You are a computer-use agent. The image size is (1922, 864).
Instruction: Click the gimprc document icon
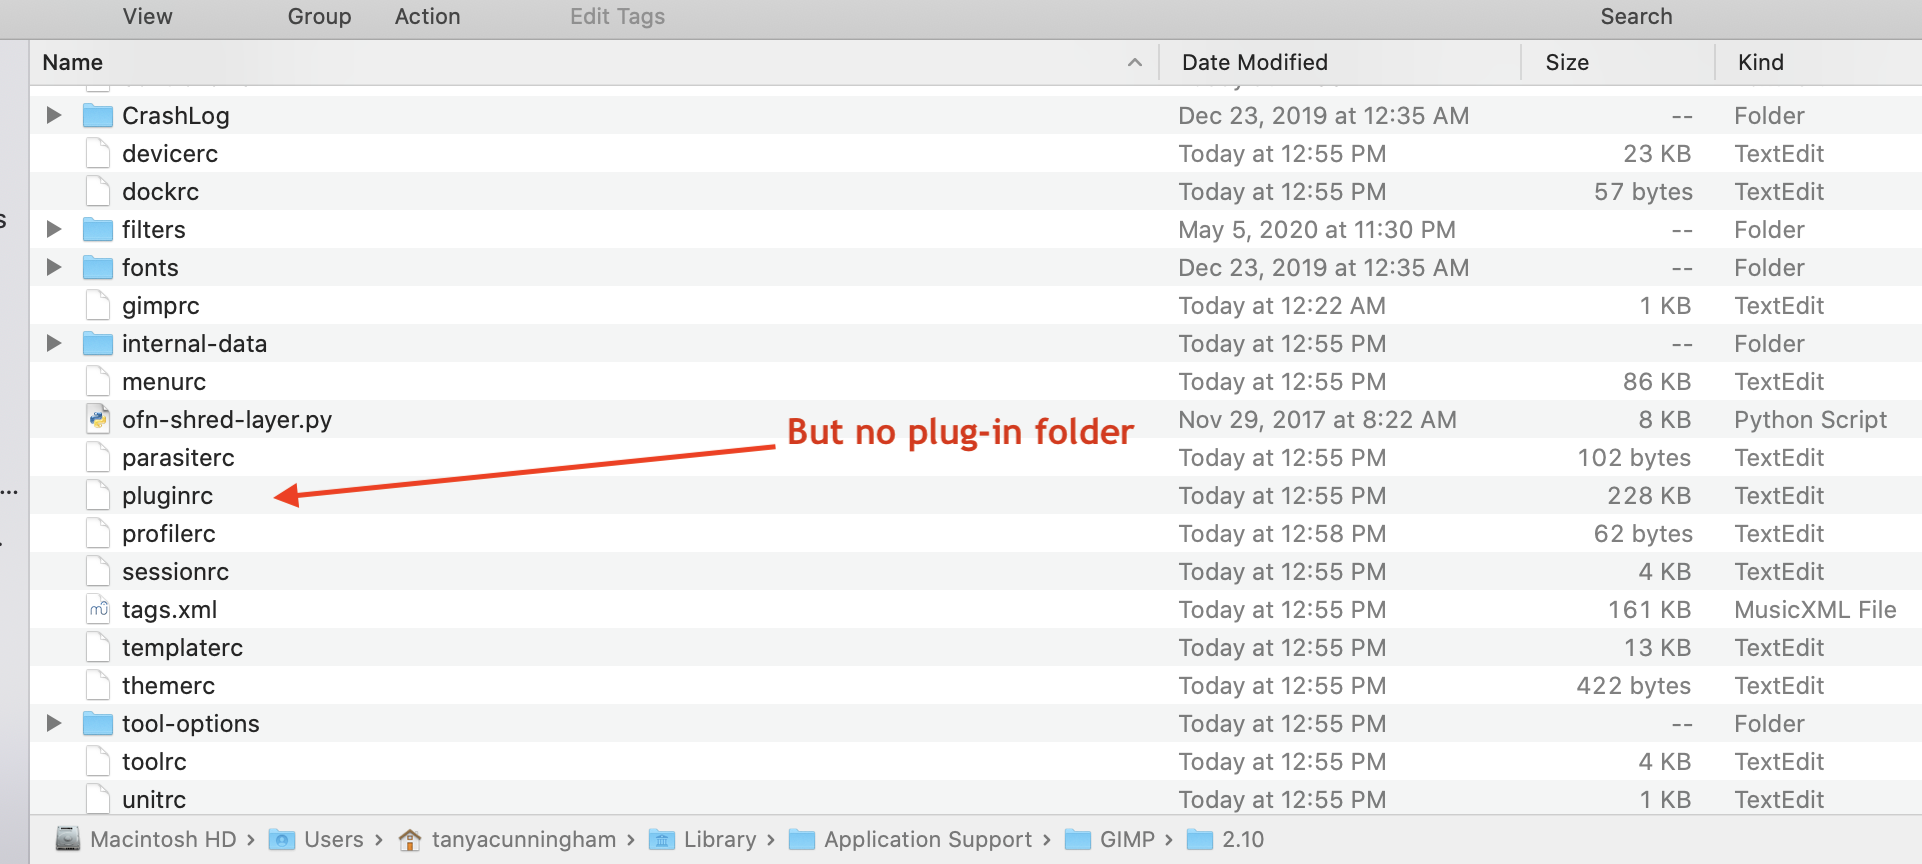pos(98,305)
